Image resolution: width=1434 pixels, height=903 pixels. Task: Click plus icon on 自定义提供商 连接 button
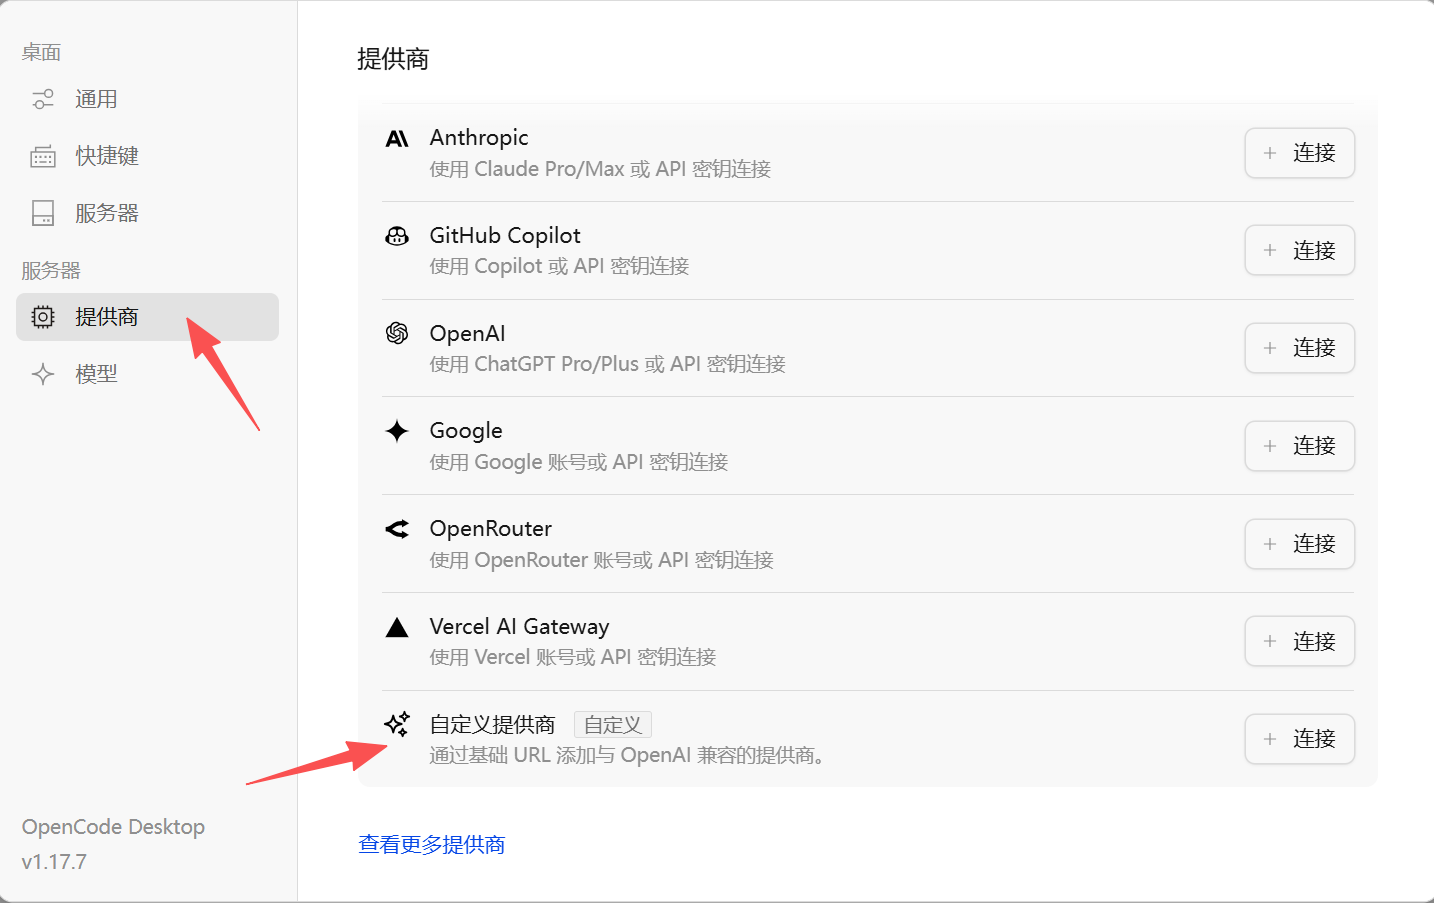(x=1270, y=739)
